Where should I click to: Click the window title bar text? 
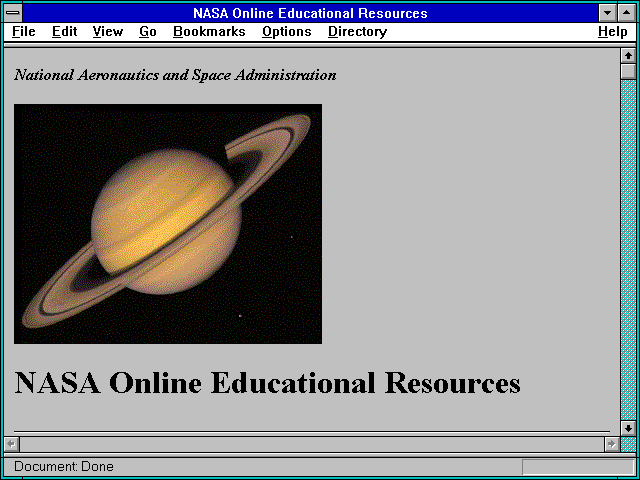click(310, 13)
